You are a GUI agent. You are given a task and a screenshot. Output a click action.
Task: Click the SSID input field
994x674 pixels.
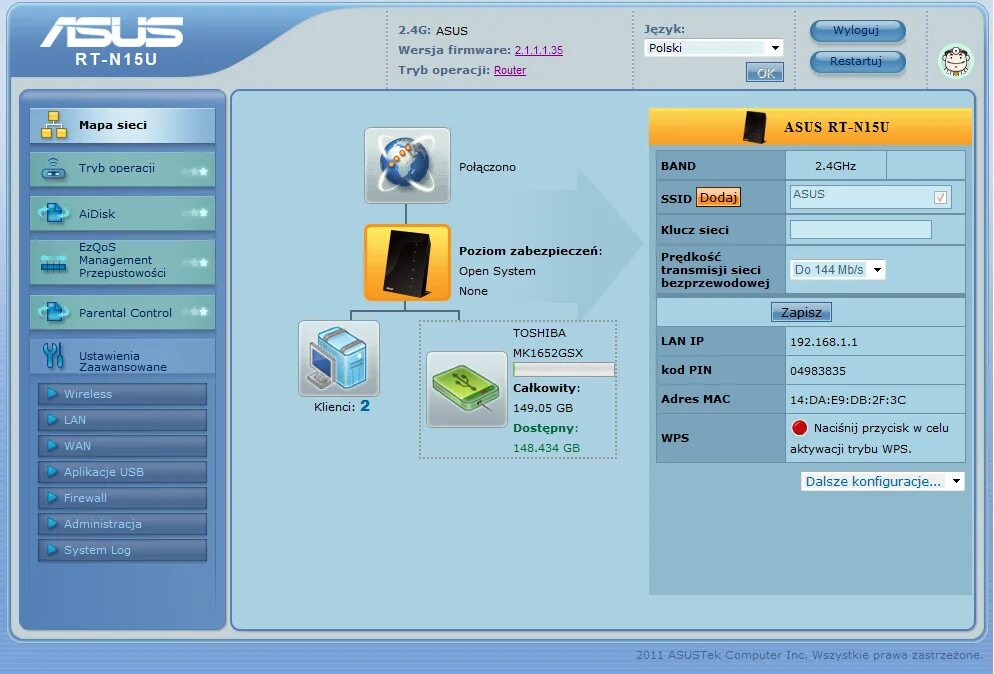[x=870, y=196]
